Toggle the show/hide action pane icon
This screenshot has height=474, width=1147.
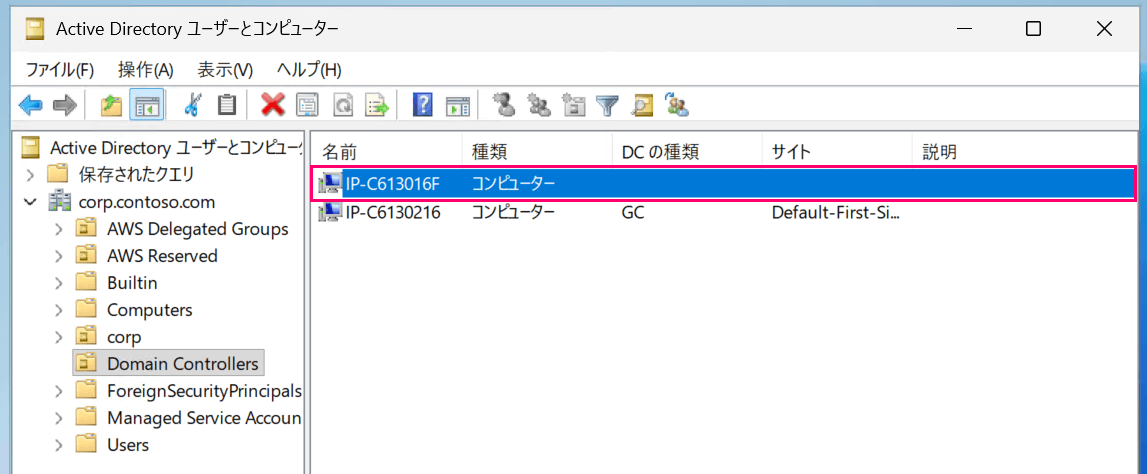pyautogui.click(x=457, y=105)
